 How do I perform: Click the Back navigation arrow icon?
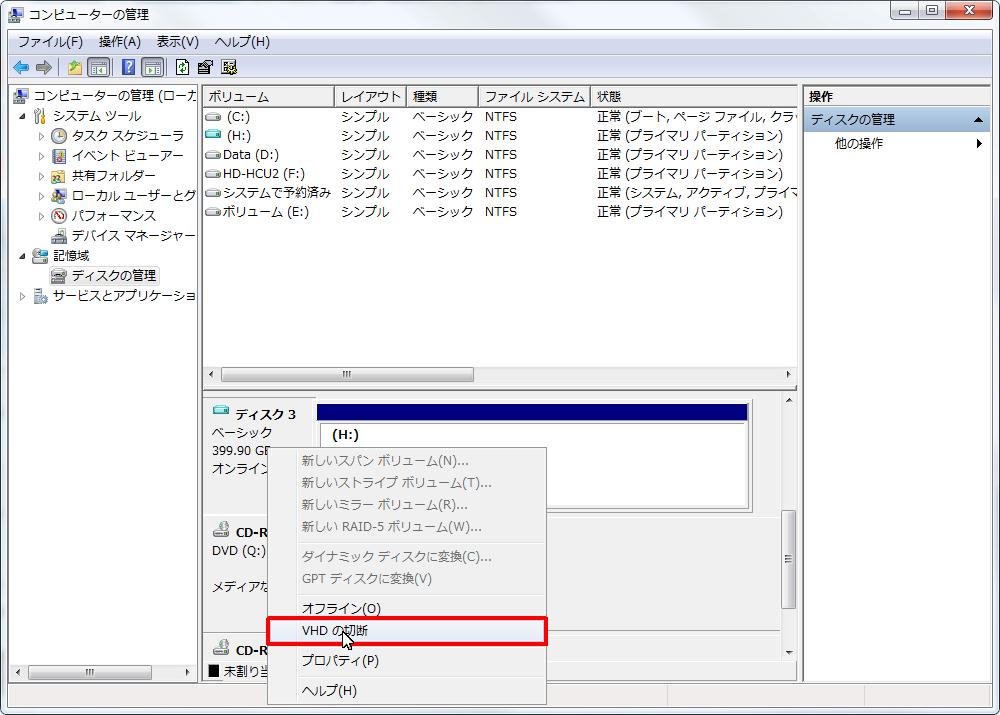click(21, 67)
